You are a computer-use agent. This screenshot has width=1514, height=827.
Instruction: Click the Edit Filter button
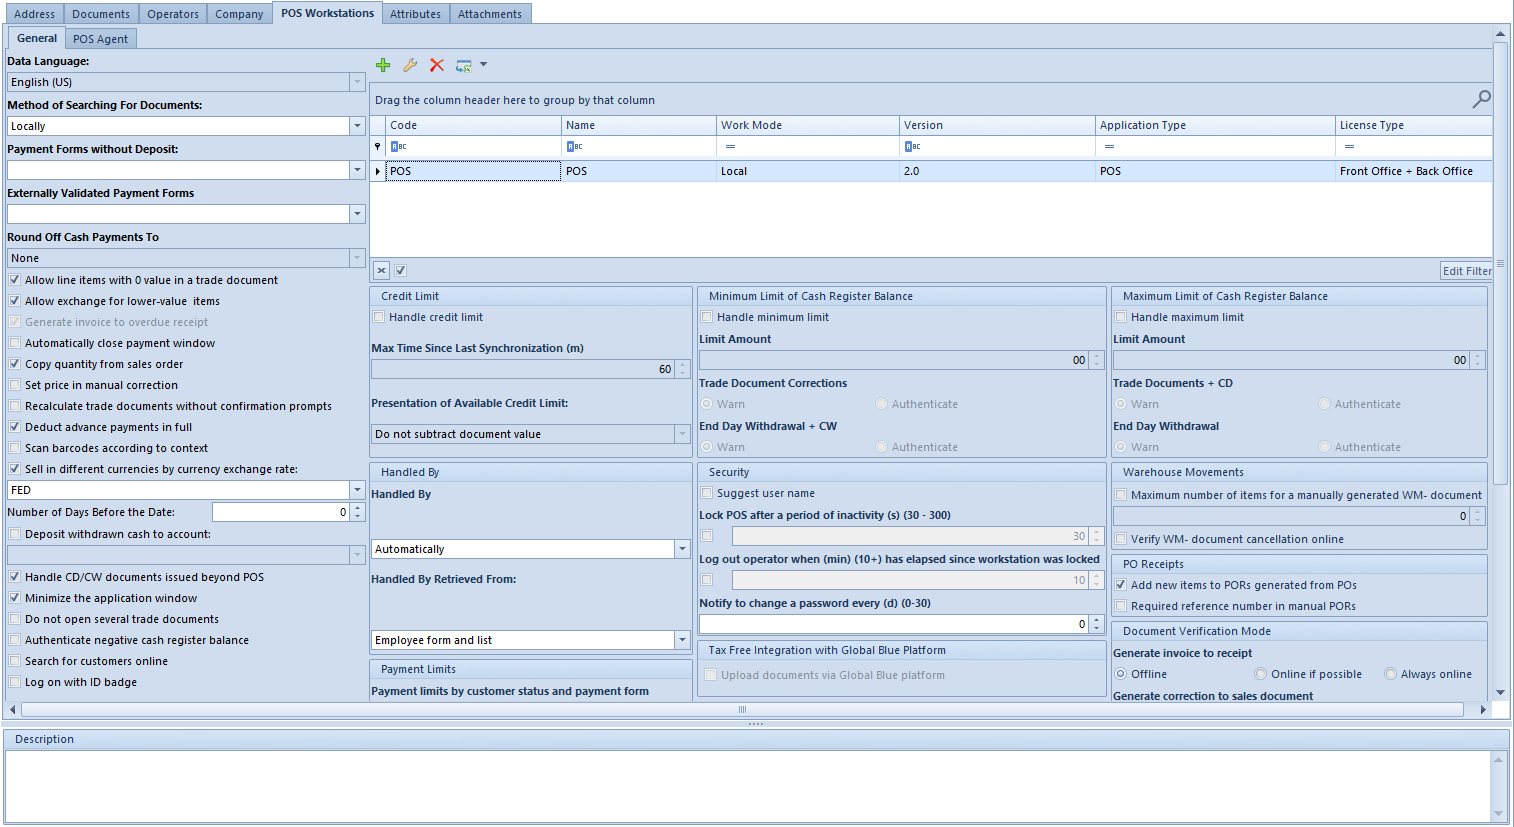1466,271
